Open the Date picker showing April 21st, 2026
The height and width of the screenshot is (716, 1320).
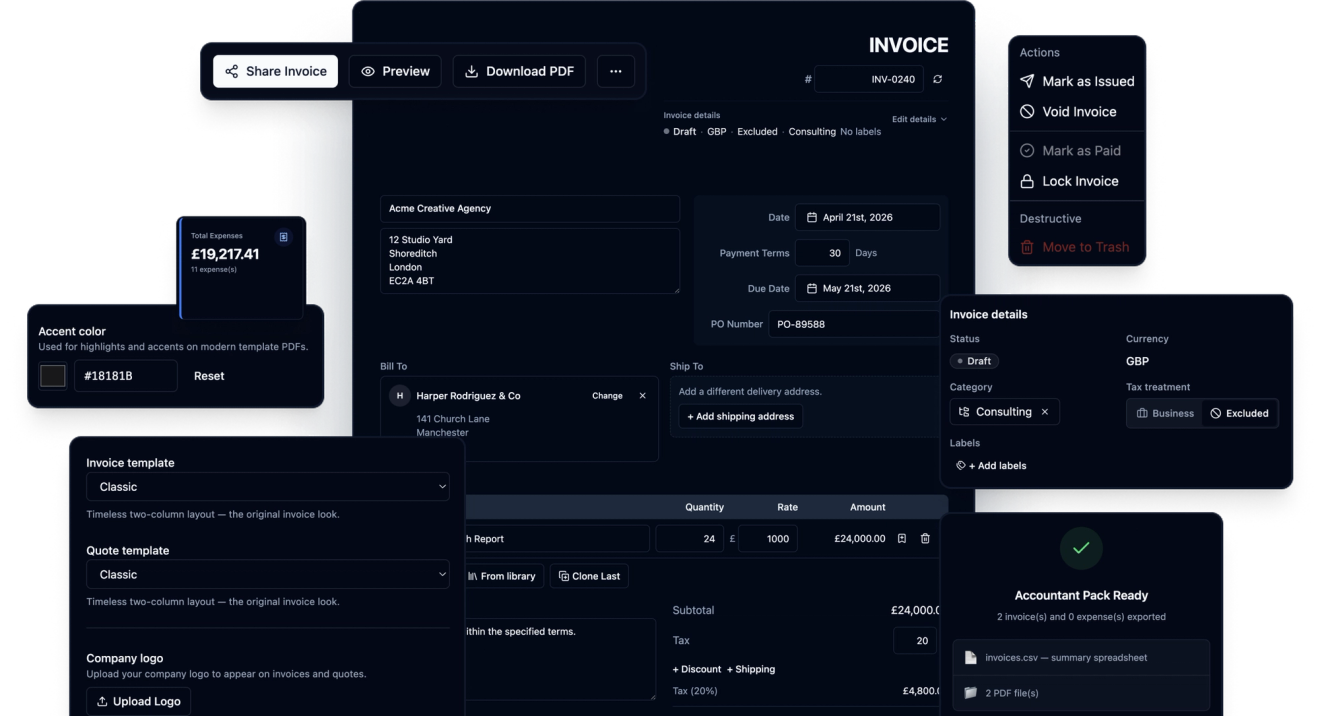(x=867, y=217)
